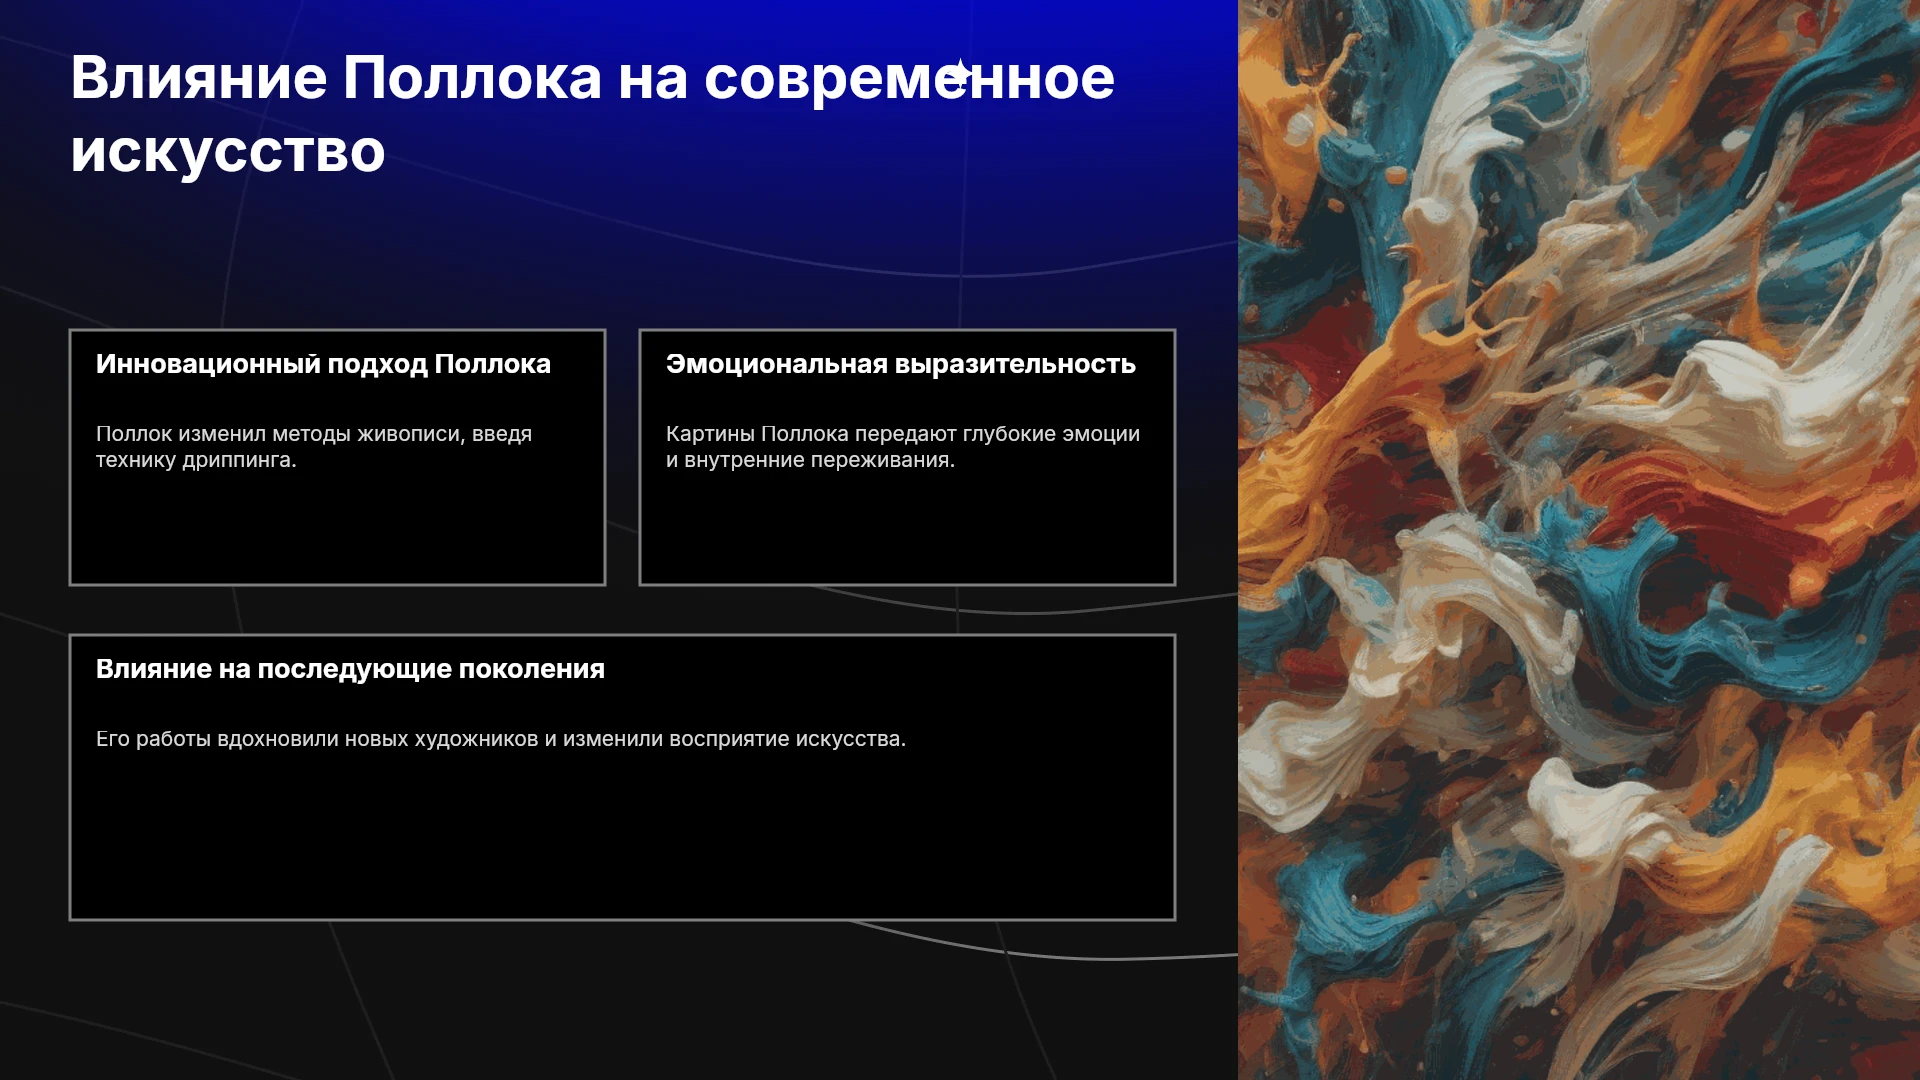Click the word "Поллока" in the slide title
Image resolution: width=1920 pixels, height=1080 pixels.
click(472, 78)
